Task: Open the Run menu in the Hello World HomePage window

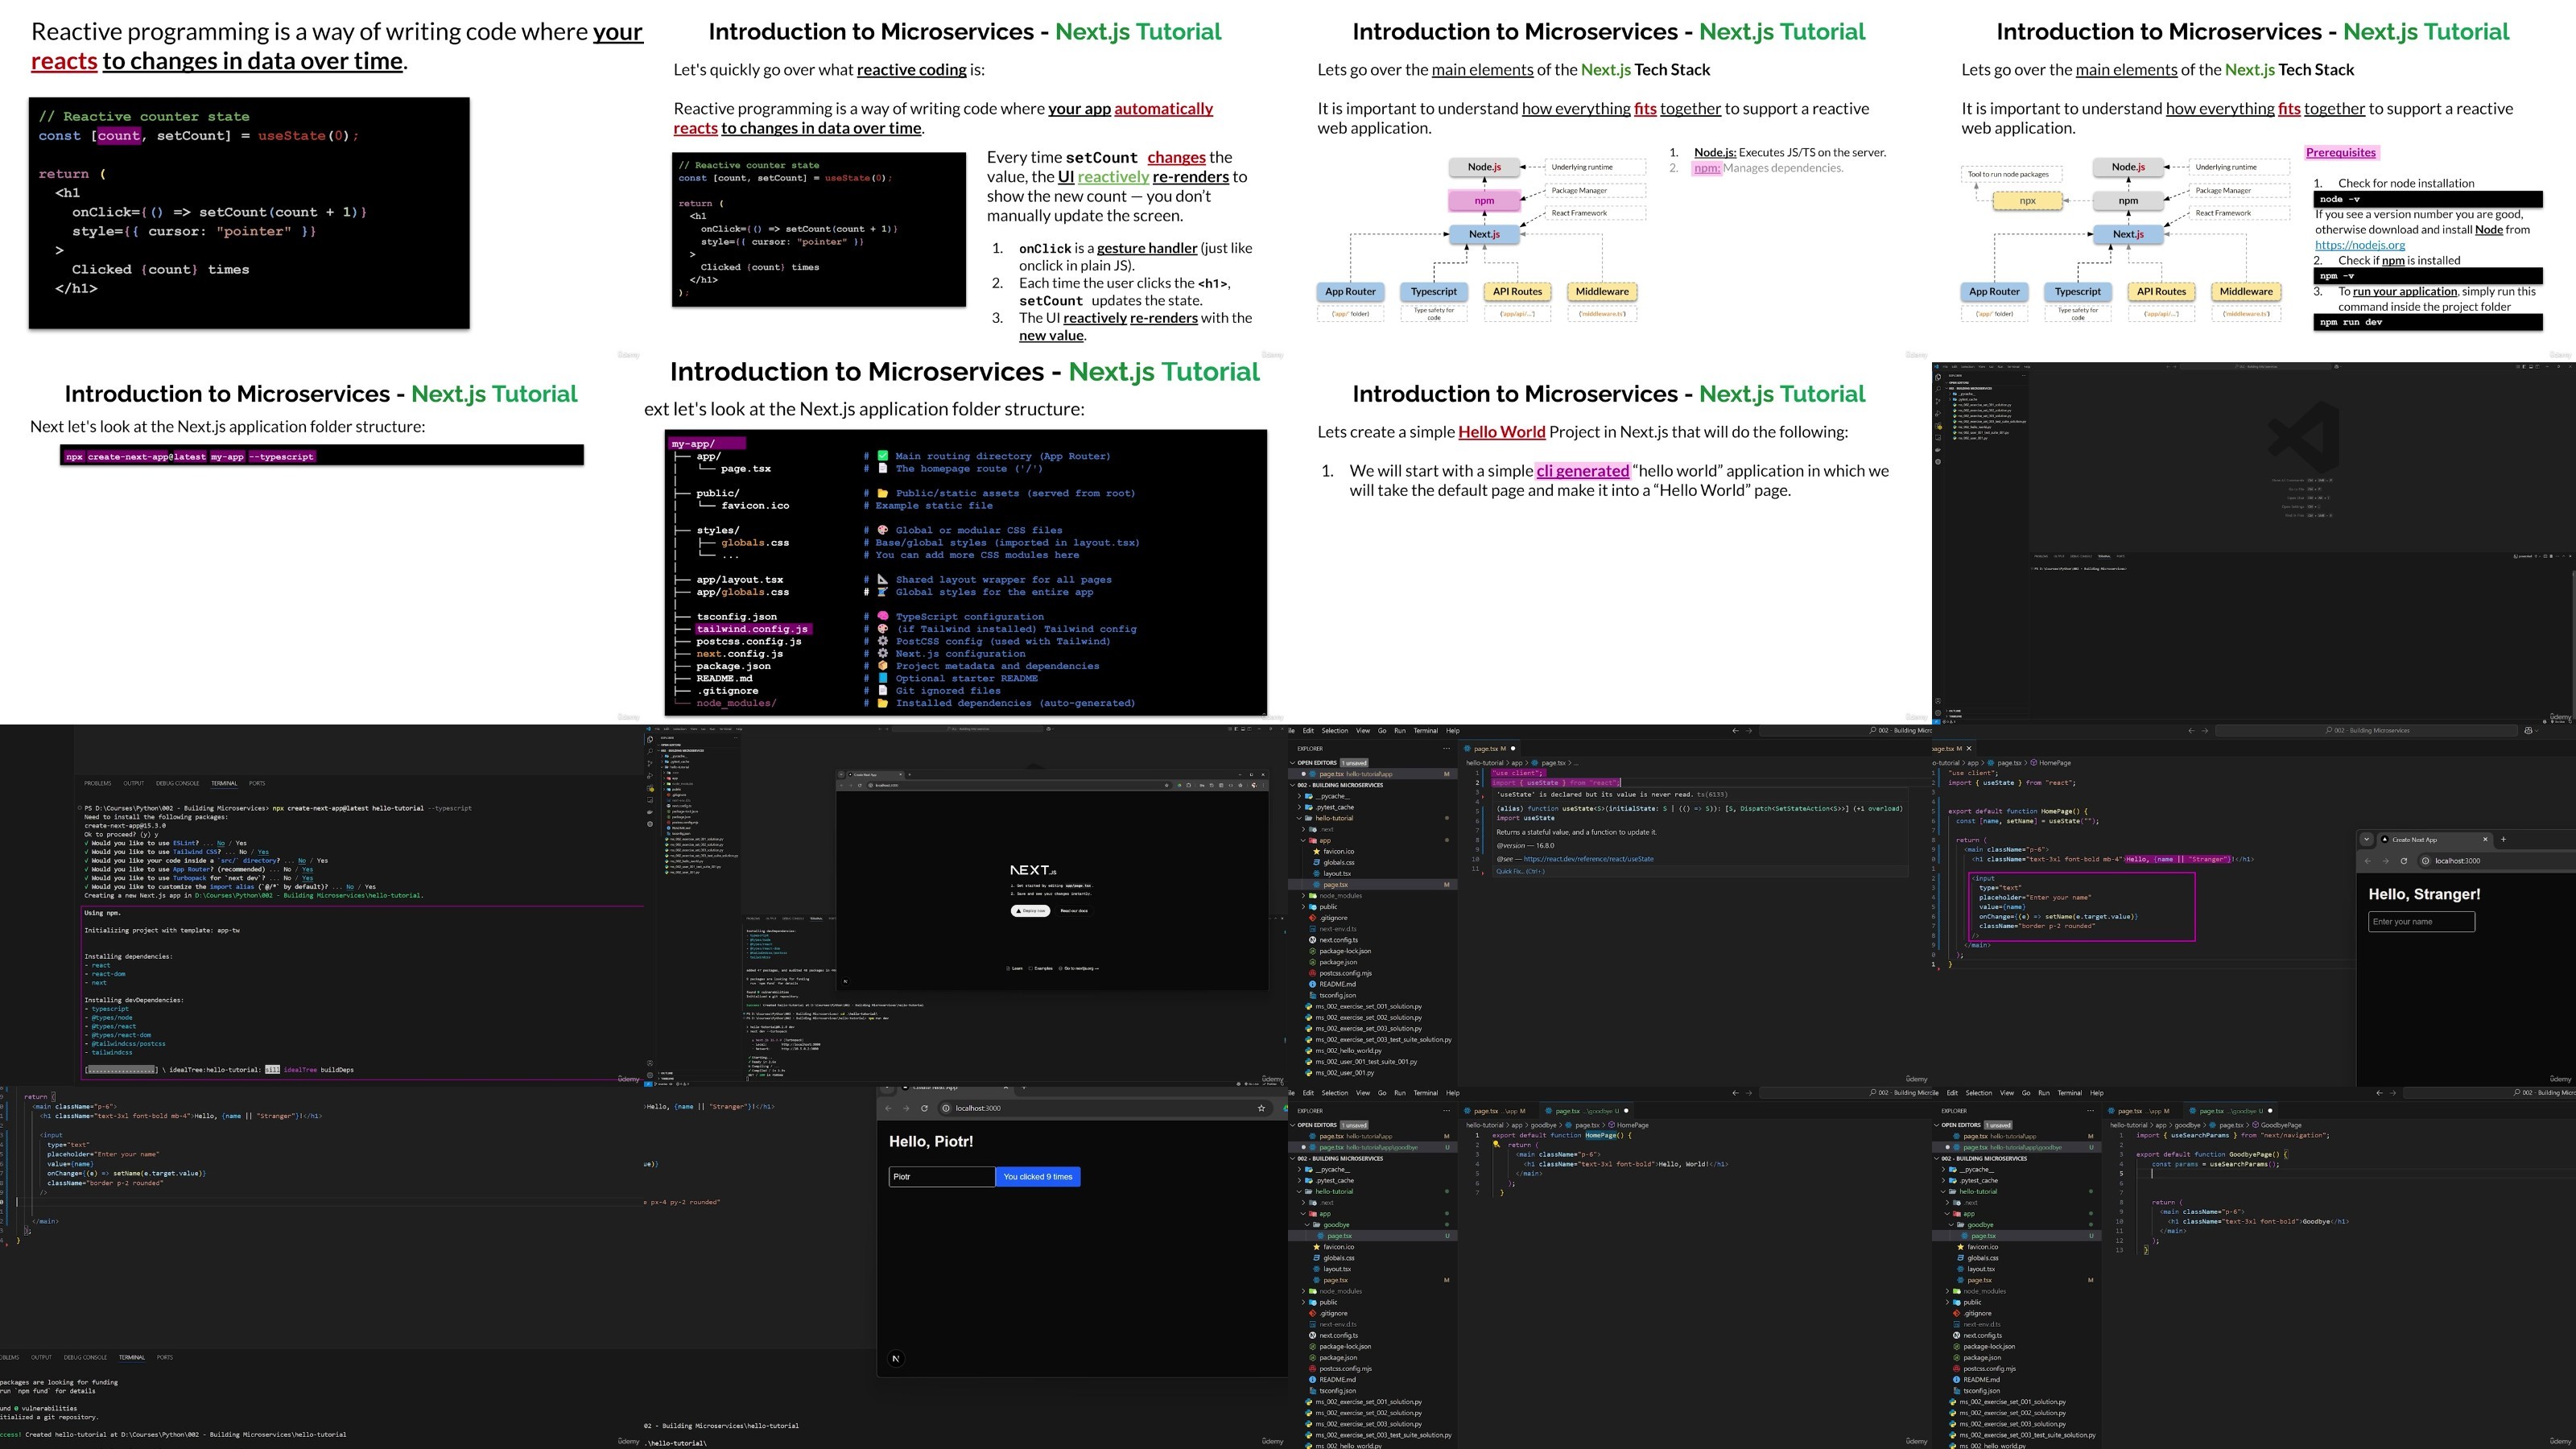Action: point(1399,1093)
